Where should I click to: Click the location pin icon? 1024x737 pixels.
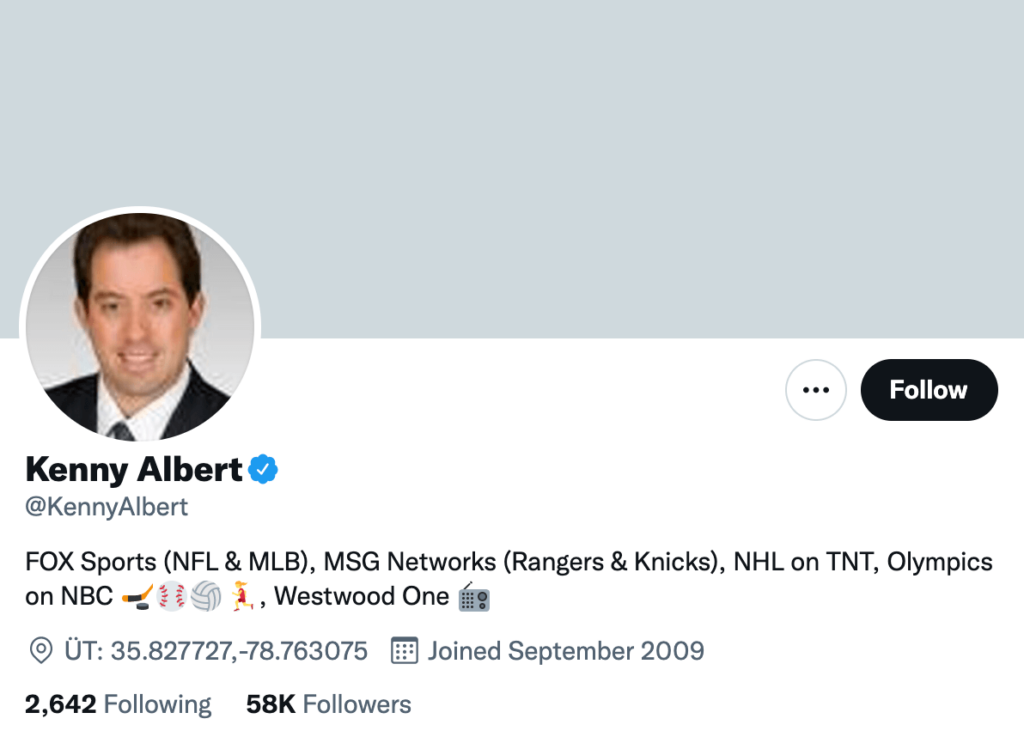41,652
